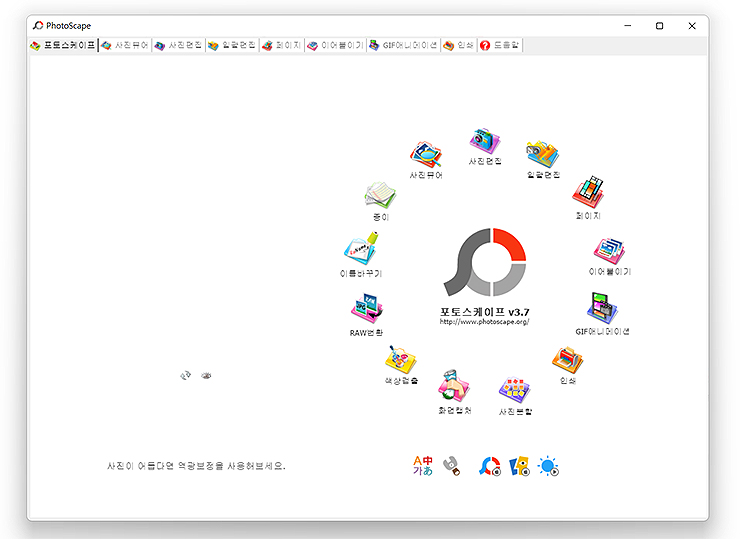Open the wrench settings icon at the bottom
Image resolution: width=740 pixels, height=539 pixels.
pyautogui.click(x=452, y=466)
